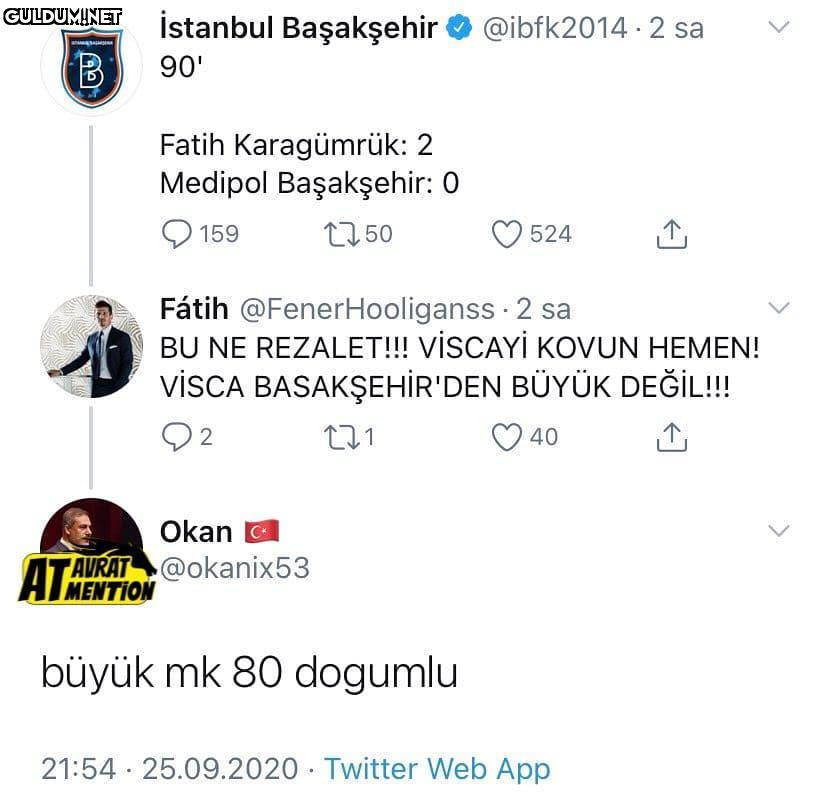The height and width of the screenshot is (809, 828).
Task: Retweet the Başakşehir tweet with 50 retweets
Action: coord(342,234)
